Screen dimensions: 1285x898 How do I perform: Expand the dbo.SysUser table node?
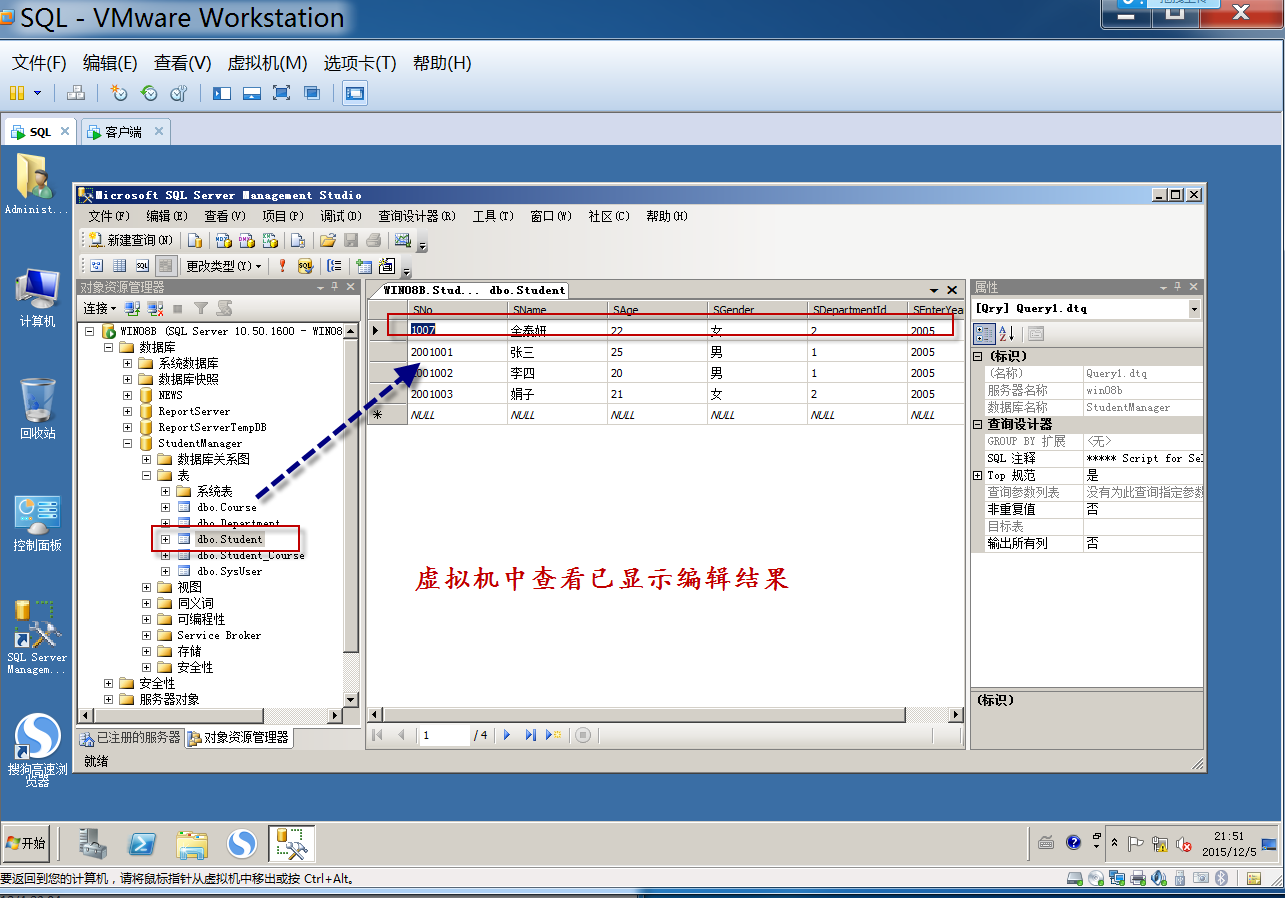tap(166, 571)
